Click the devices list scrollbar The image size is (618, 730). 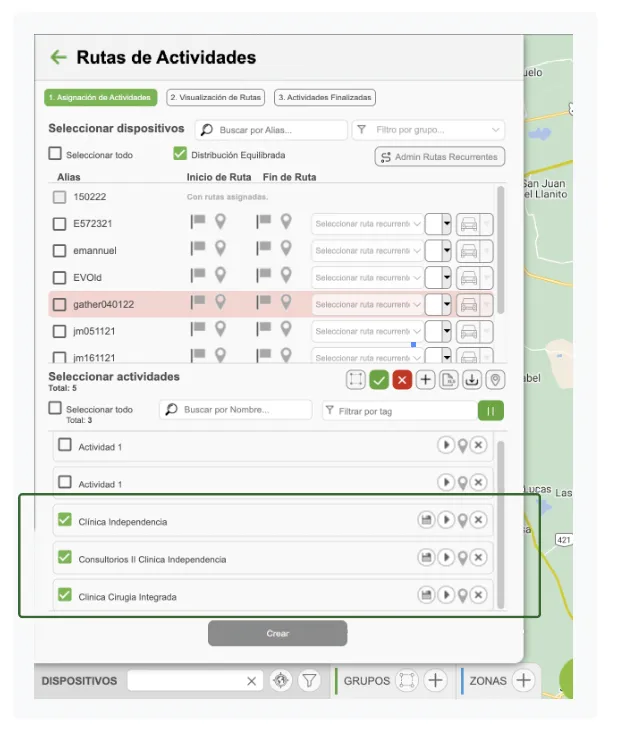501,250
